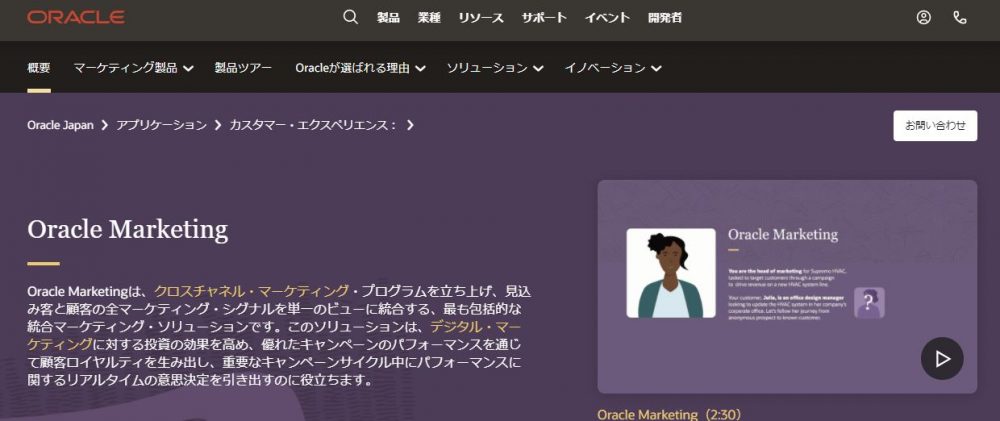Click the Oracle Marketing video thumbnail
The width and height of the screenshot is (1000, 421).
787,286
